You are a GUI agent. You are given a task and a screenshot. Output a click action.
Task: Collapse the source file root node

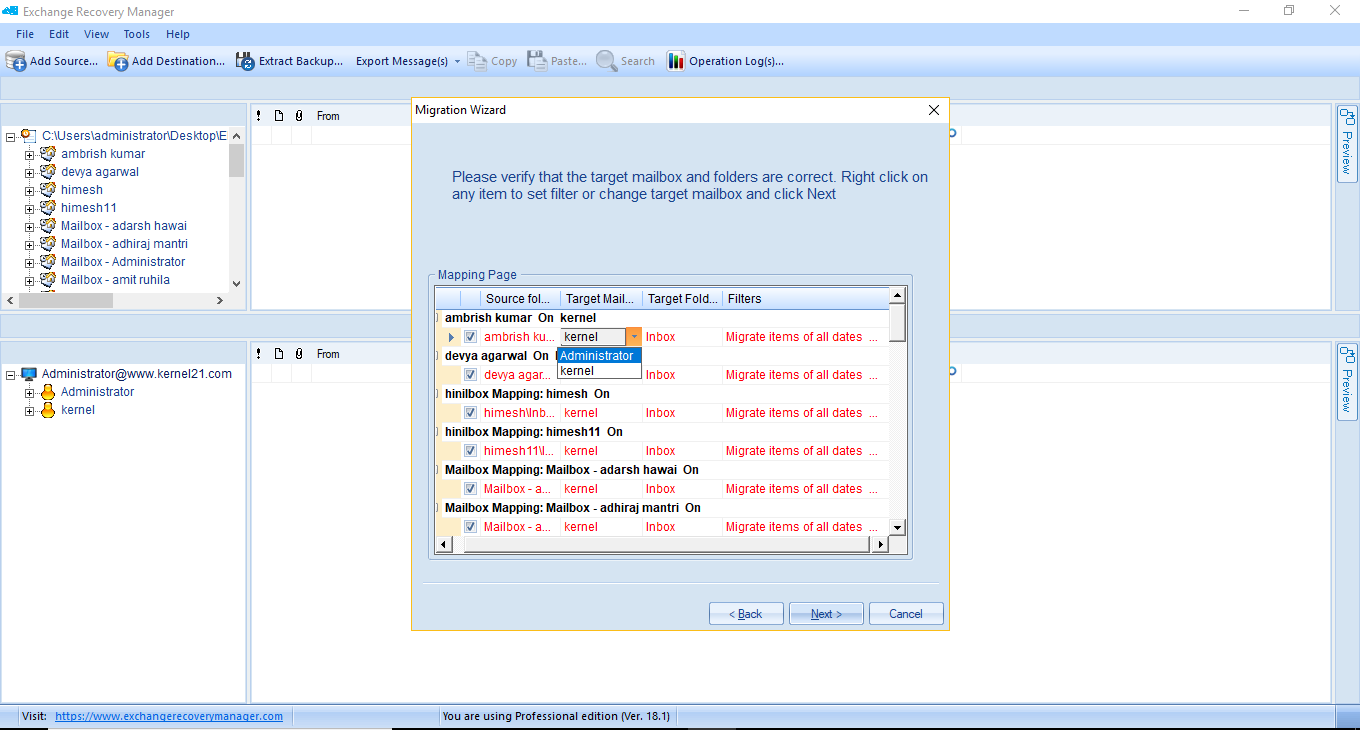tap(11, 136)
